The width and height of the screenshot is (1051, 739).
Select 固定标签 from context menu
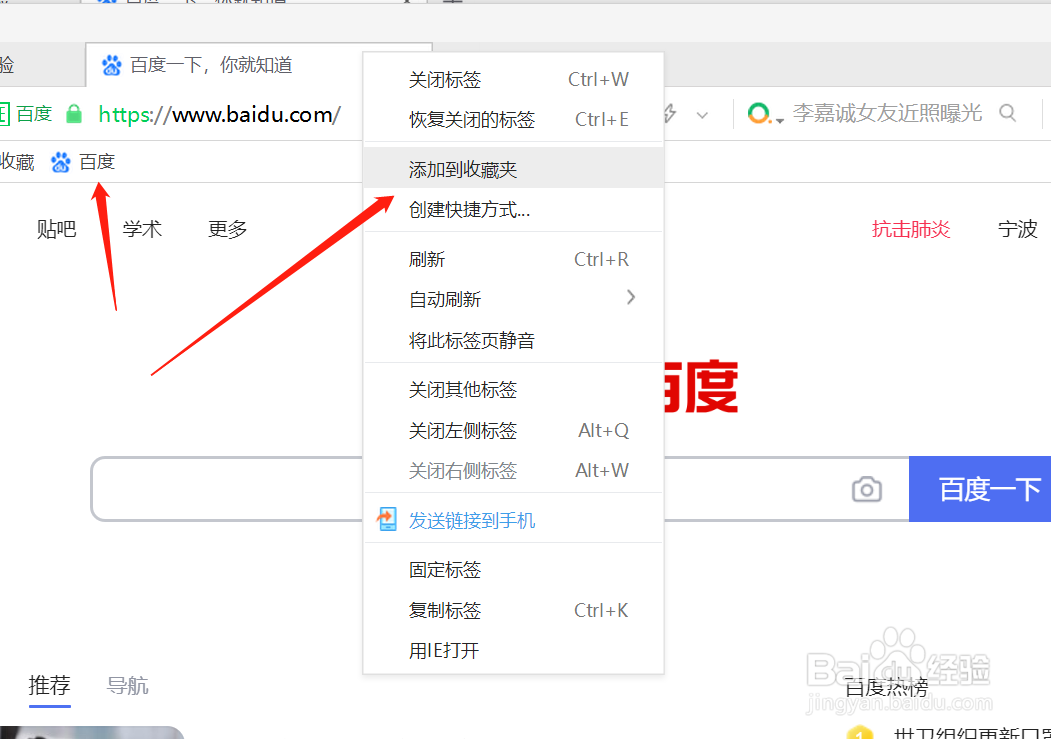[x=513, y=570]
